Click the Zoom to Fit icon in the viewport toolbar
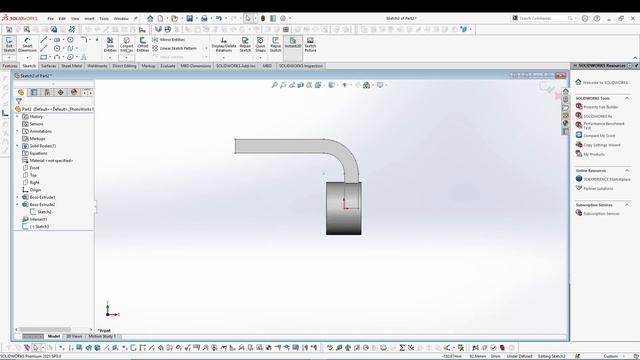 275,85
